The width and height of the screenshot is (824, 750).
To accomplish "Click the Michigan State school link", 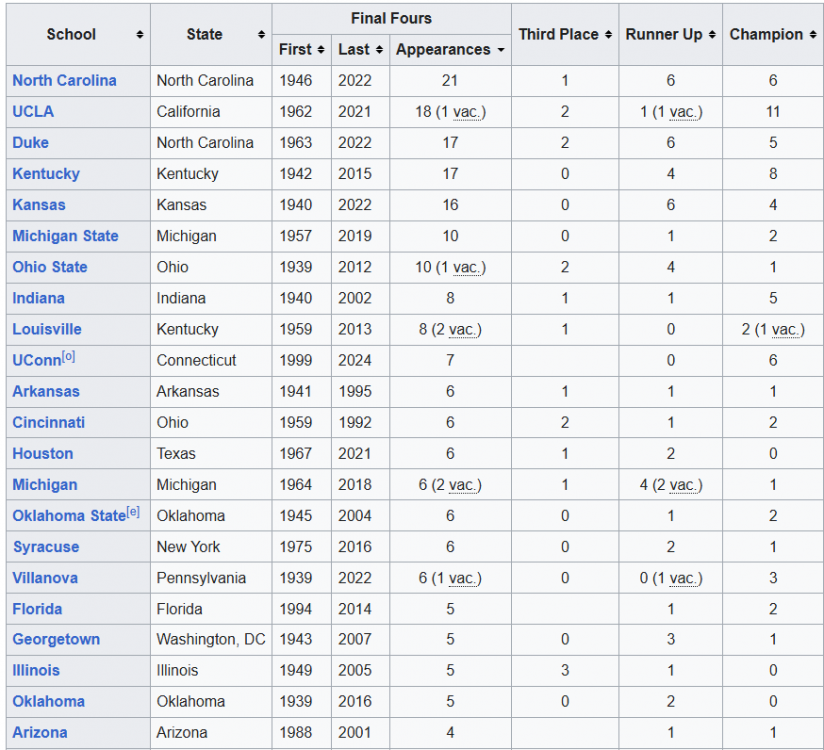I will [65, 236].
